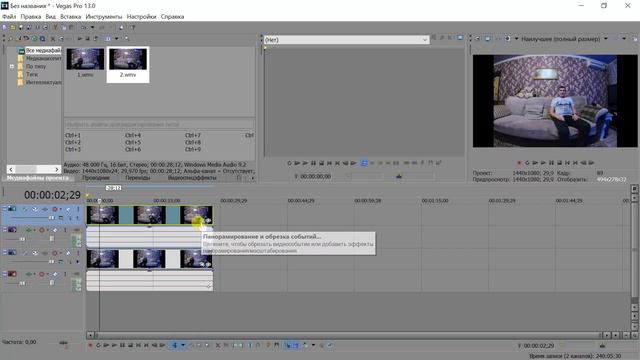Click the tag search input field
640x360 pixels.
pyautogui.click(x=159, y=124)
